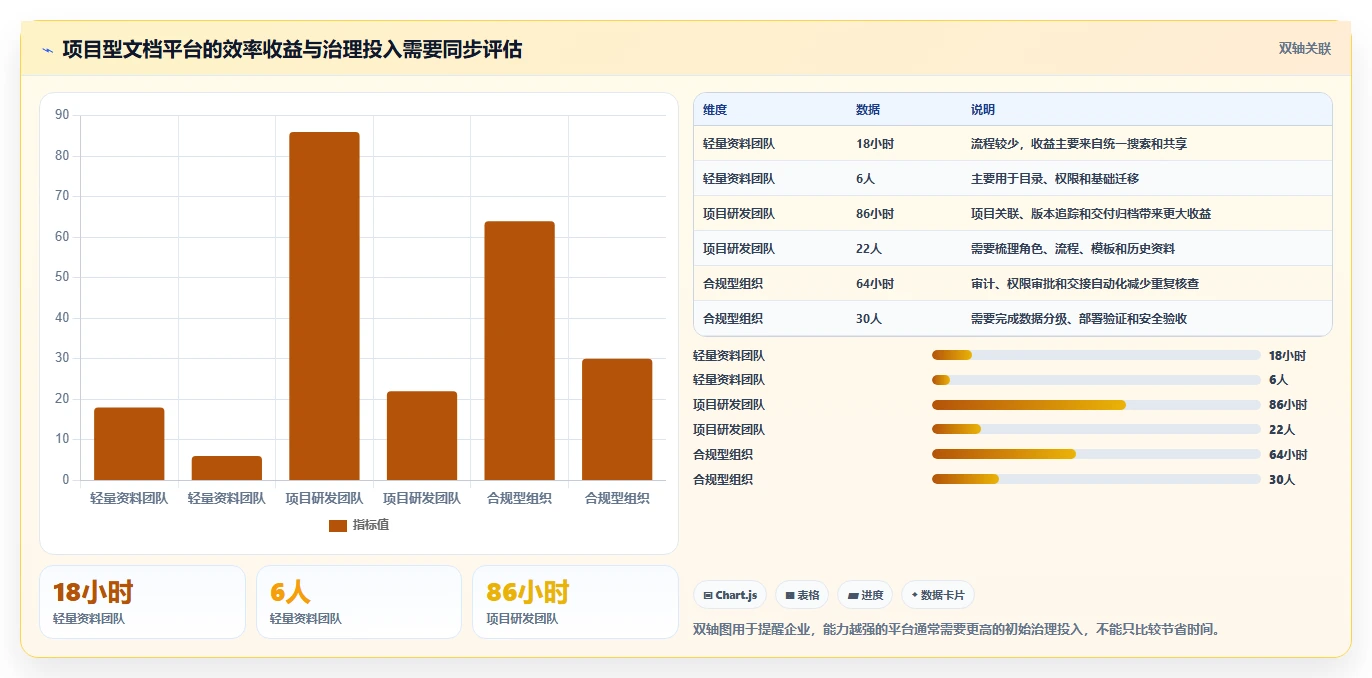
Task: Click table text 主要用于目录、权限和基础迁移
Action: tap(1055, 179)
